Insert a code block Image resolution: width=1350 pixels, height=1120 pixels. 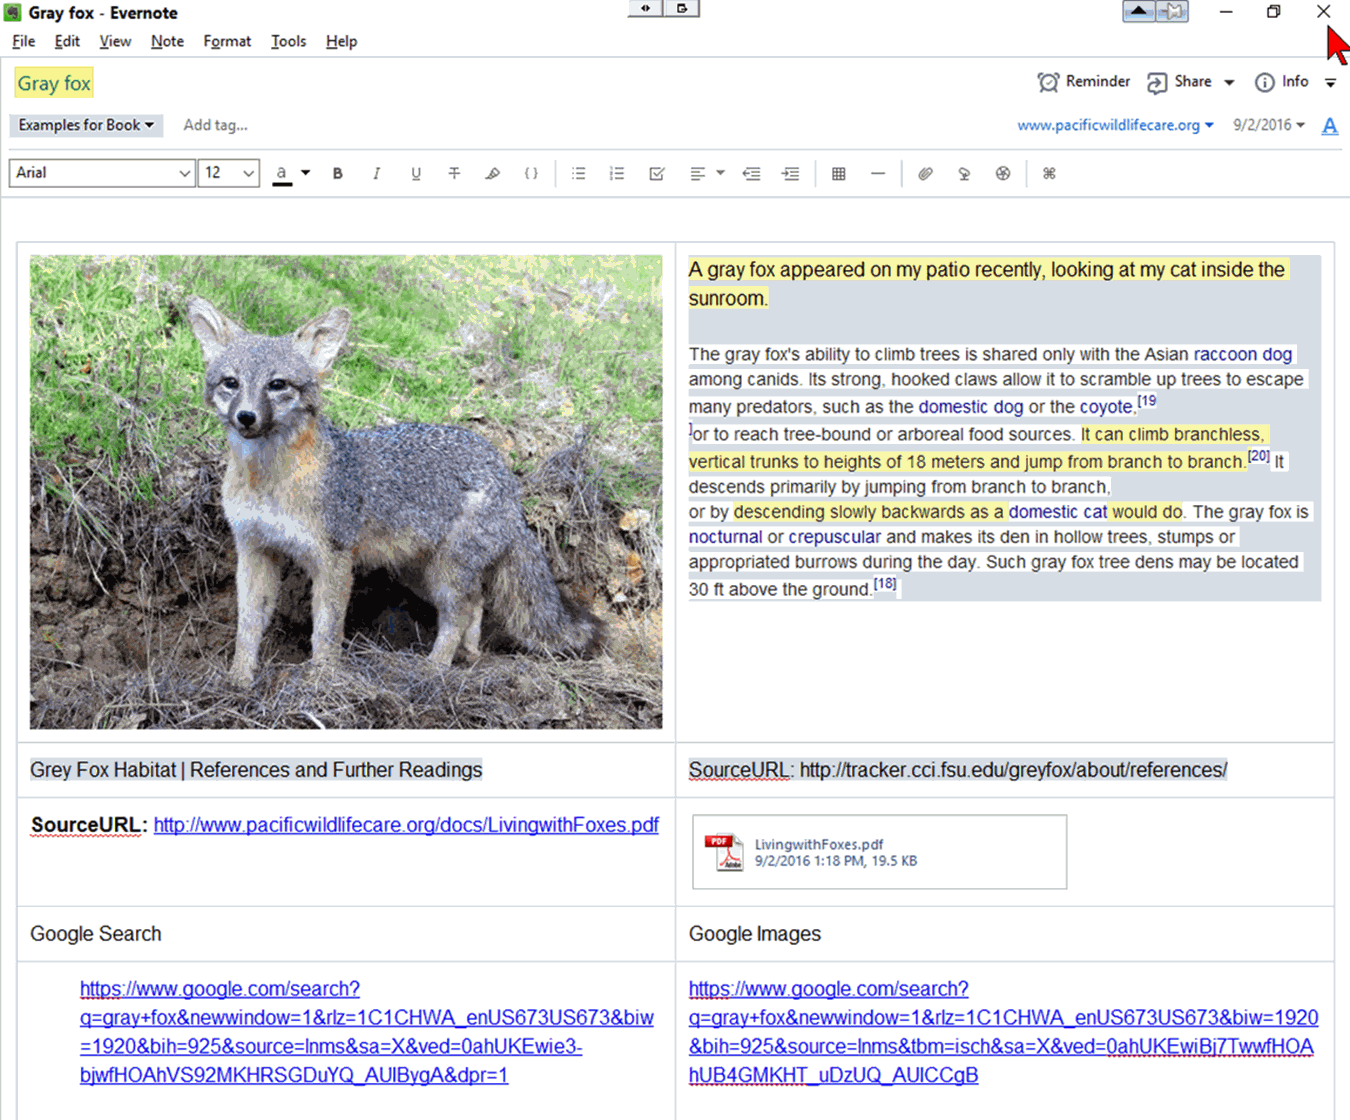(x=531, y=174)
